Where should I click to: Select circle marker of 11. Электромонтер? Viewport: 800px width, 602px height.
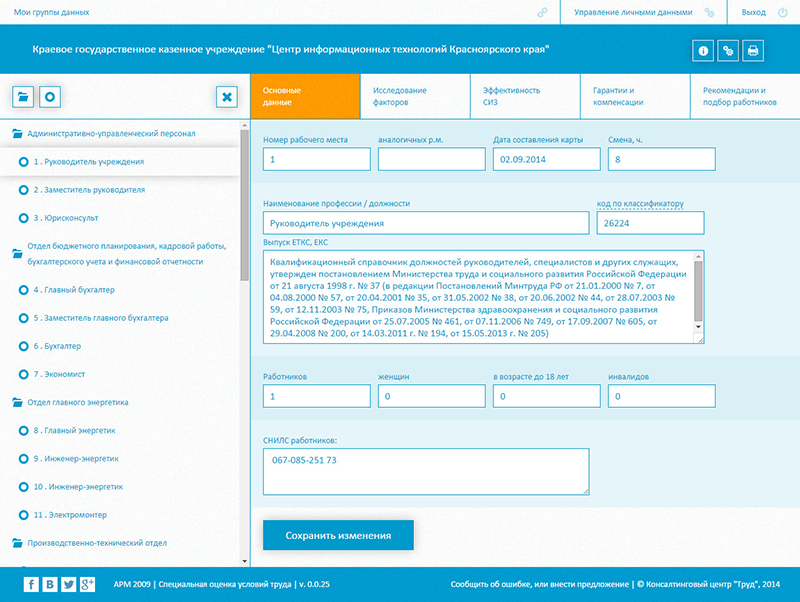point(23,515)
